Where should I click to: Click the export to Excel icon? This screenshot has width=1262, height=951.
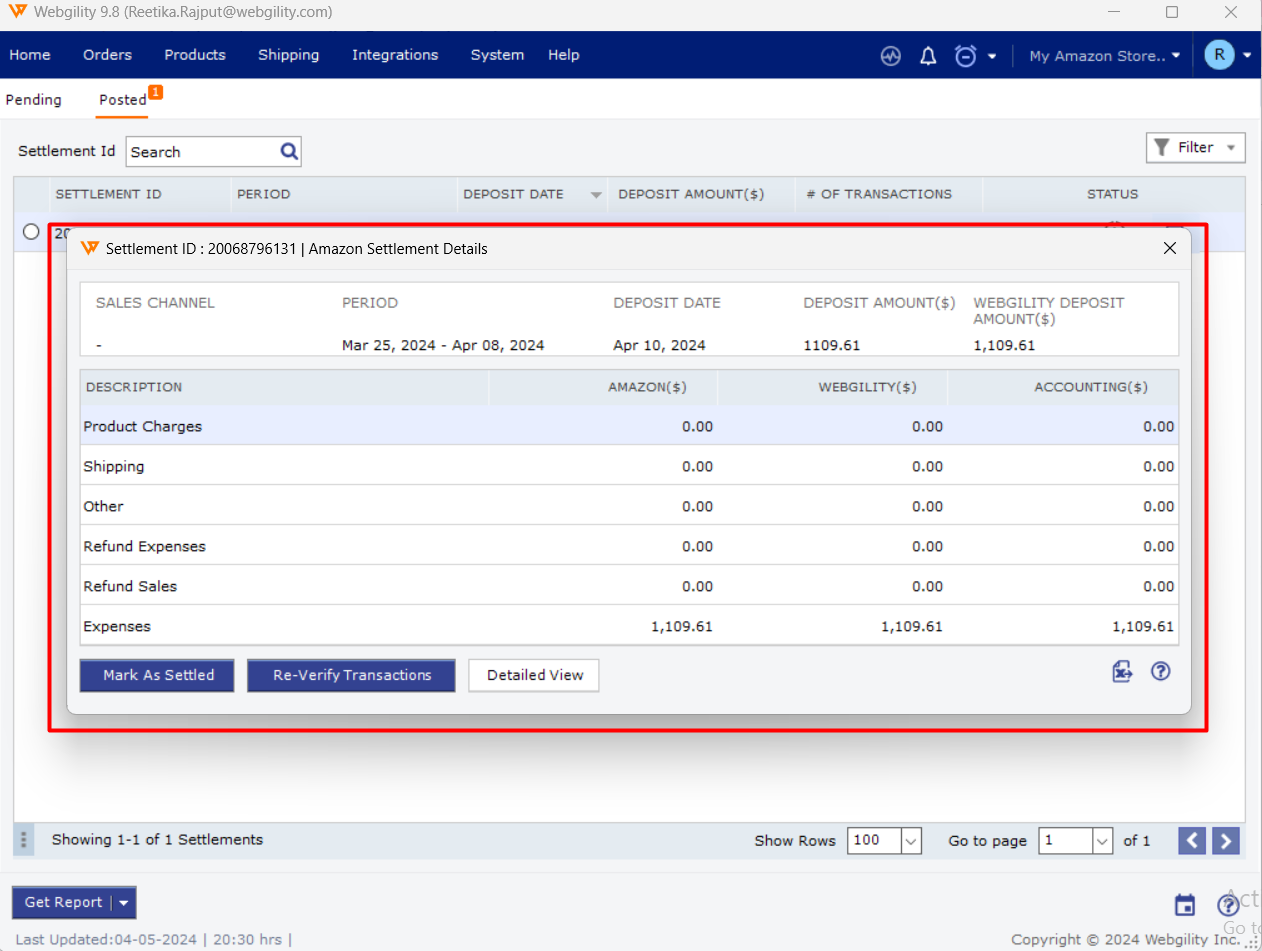[x=1122, y=672]
